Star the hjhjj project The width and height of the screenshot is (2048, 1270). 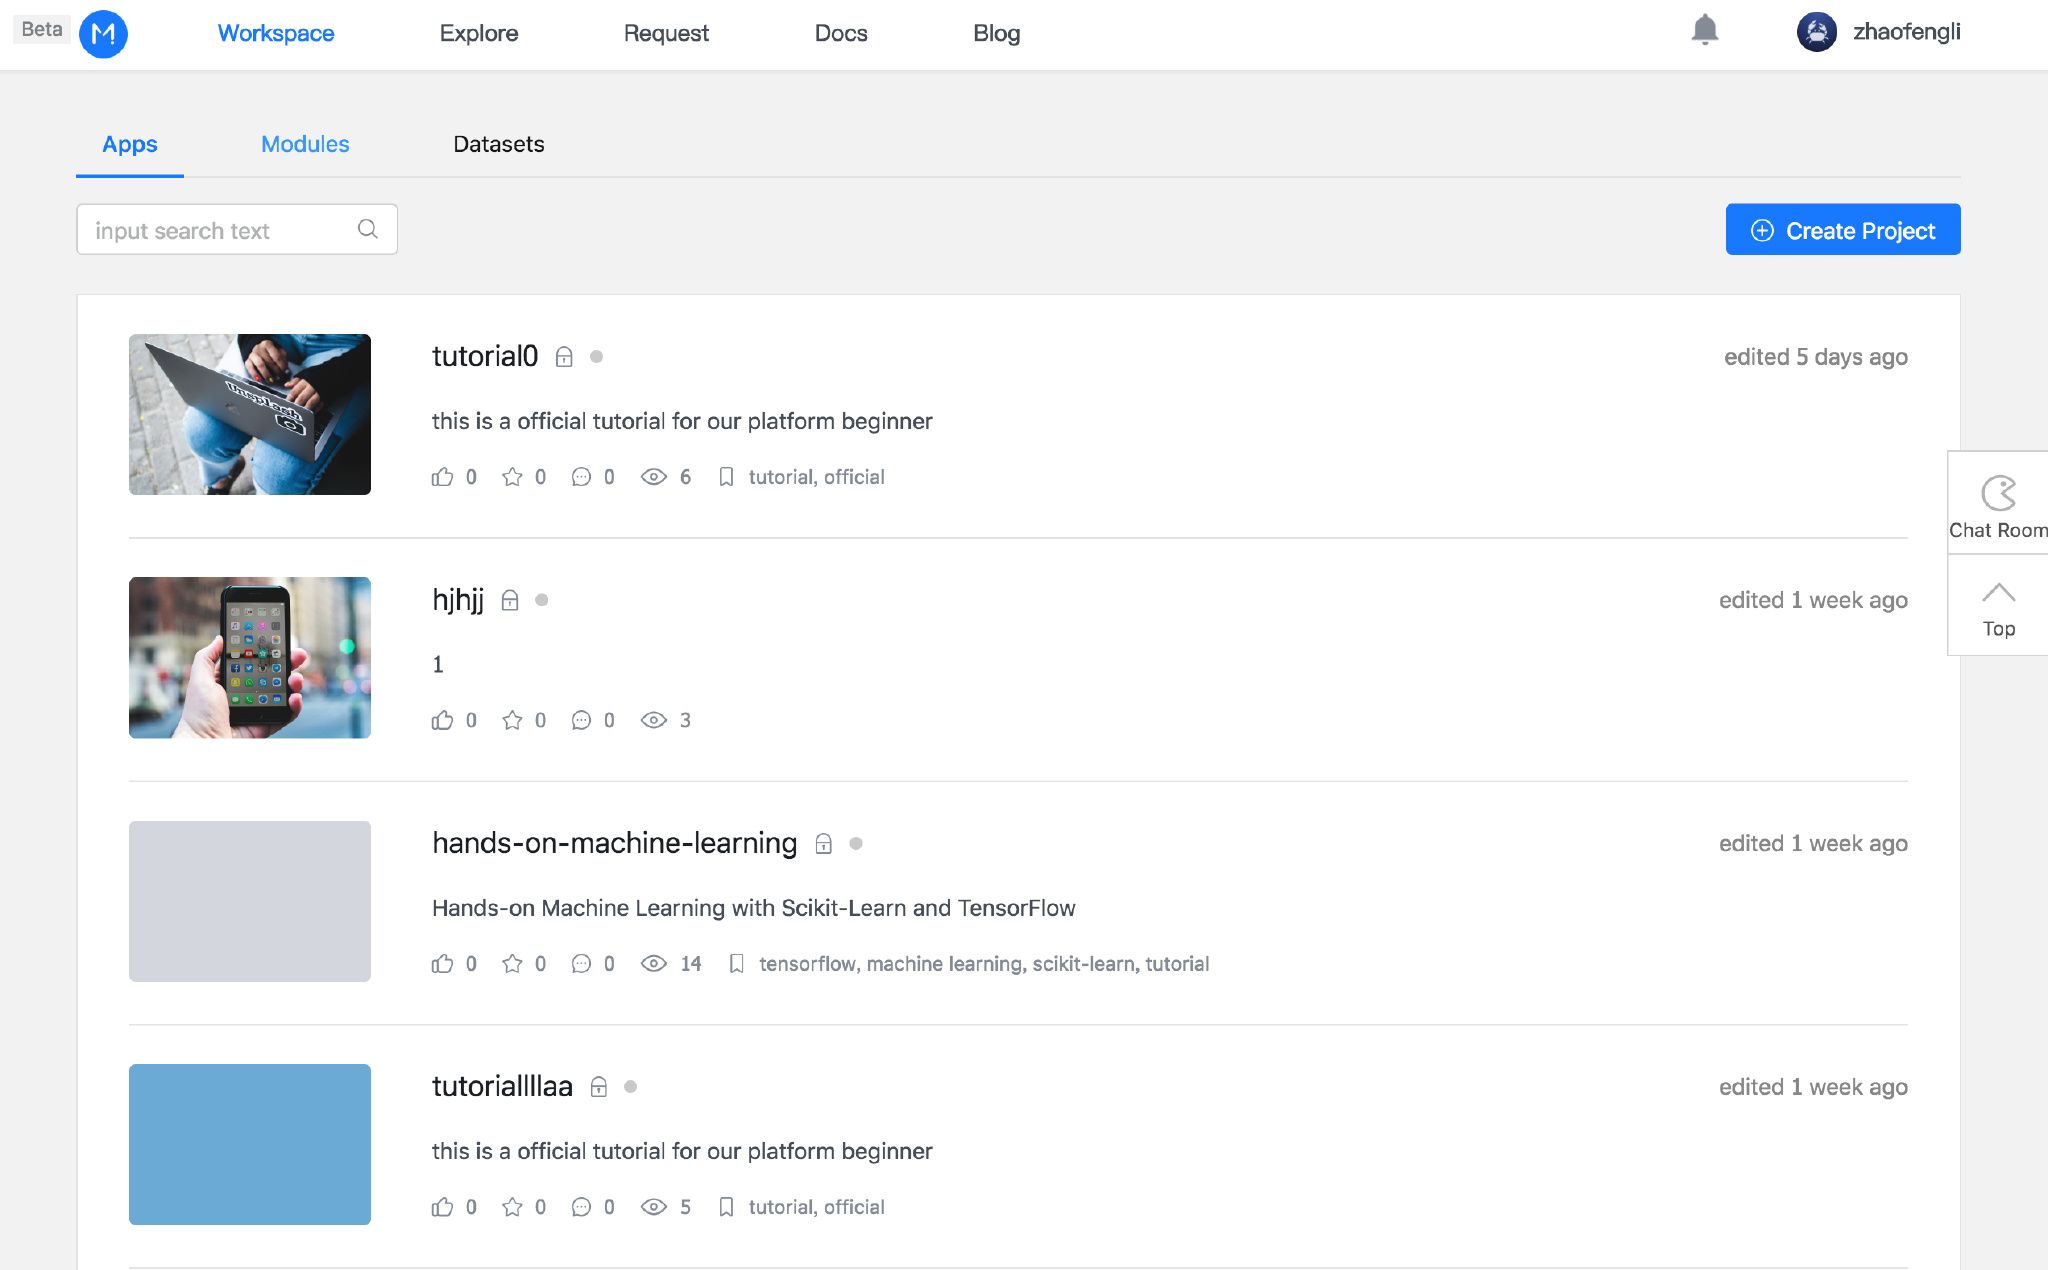click(512, 720)
